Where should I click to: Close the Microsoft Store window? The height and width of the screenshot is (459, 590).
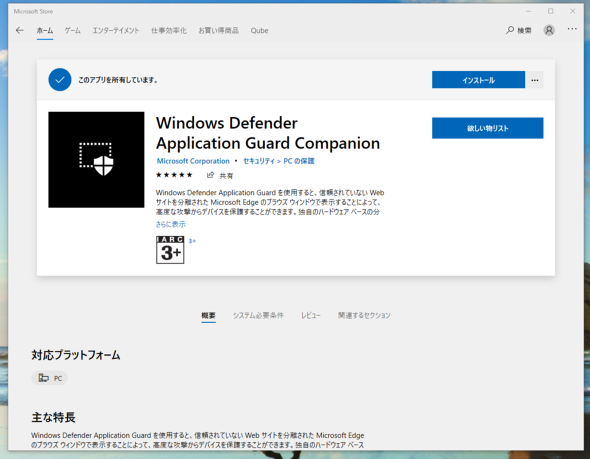point(572,11)
